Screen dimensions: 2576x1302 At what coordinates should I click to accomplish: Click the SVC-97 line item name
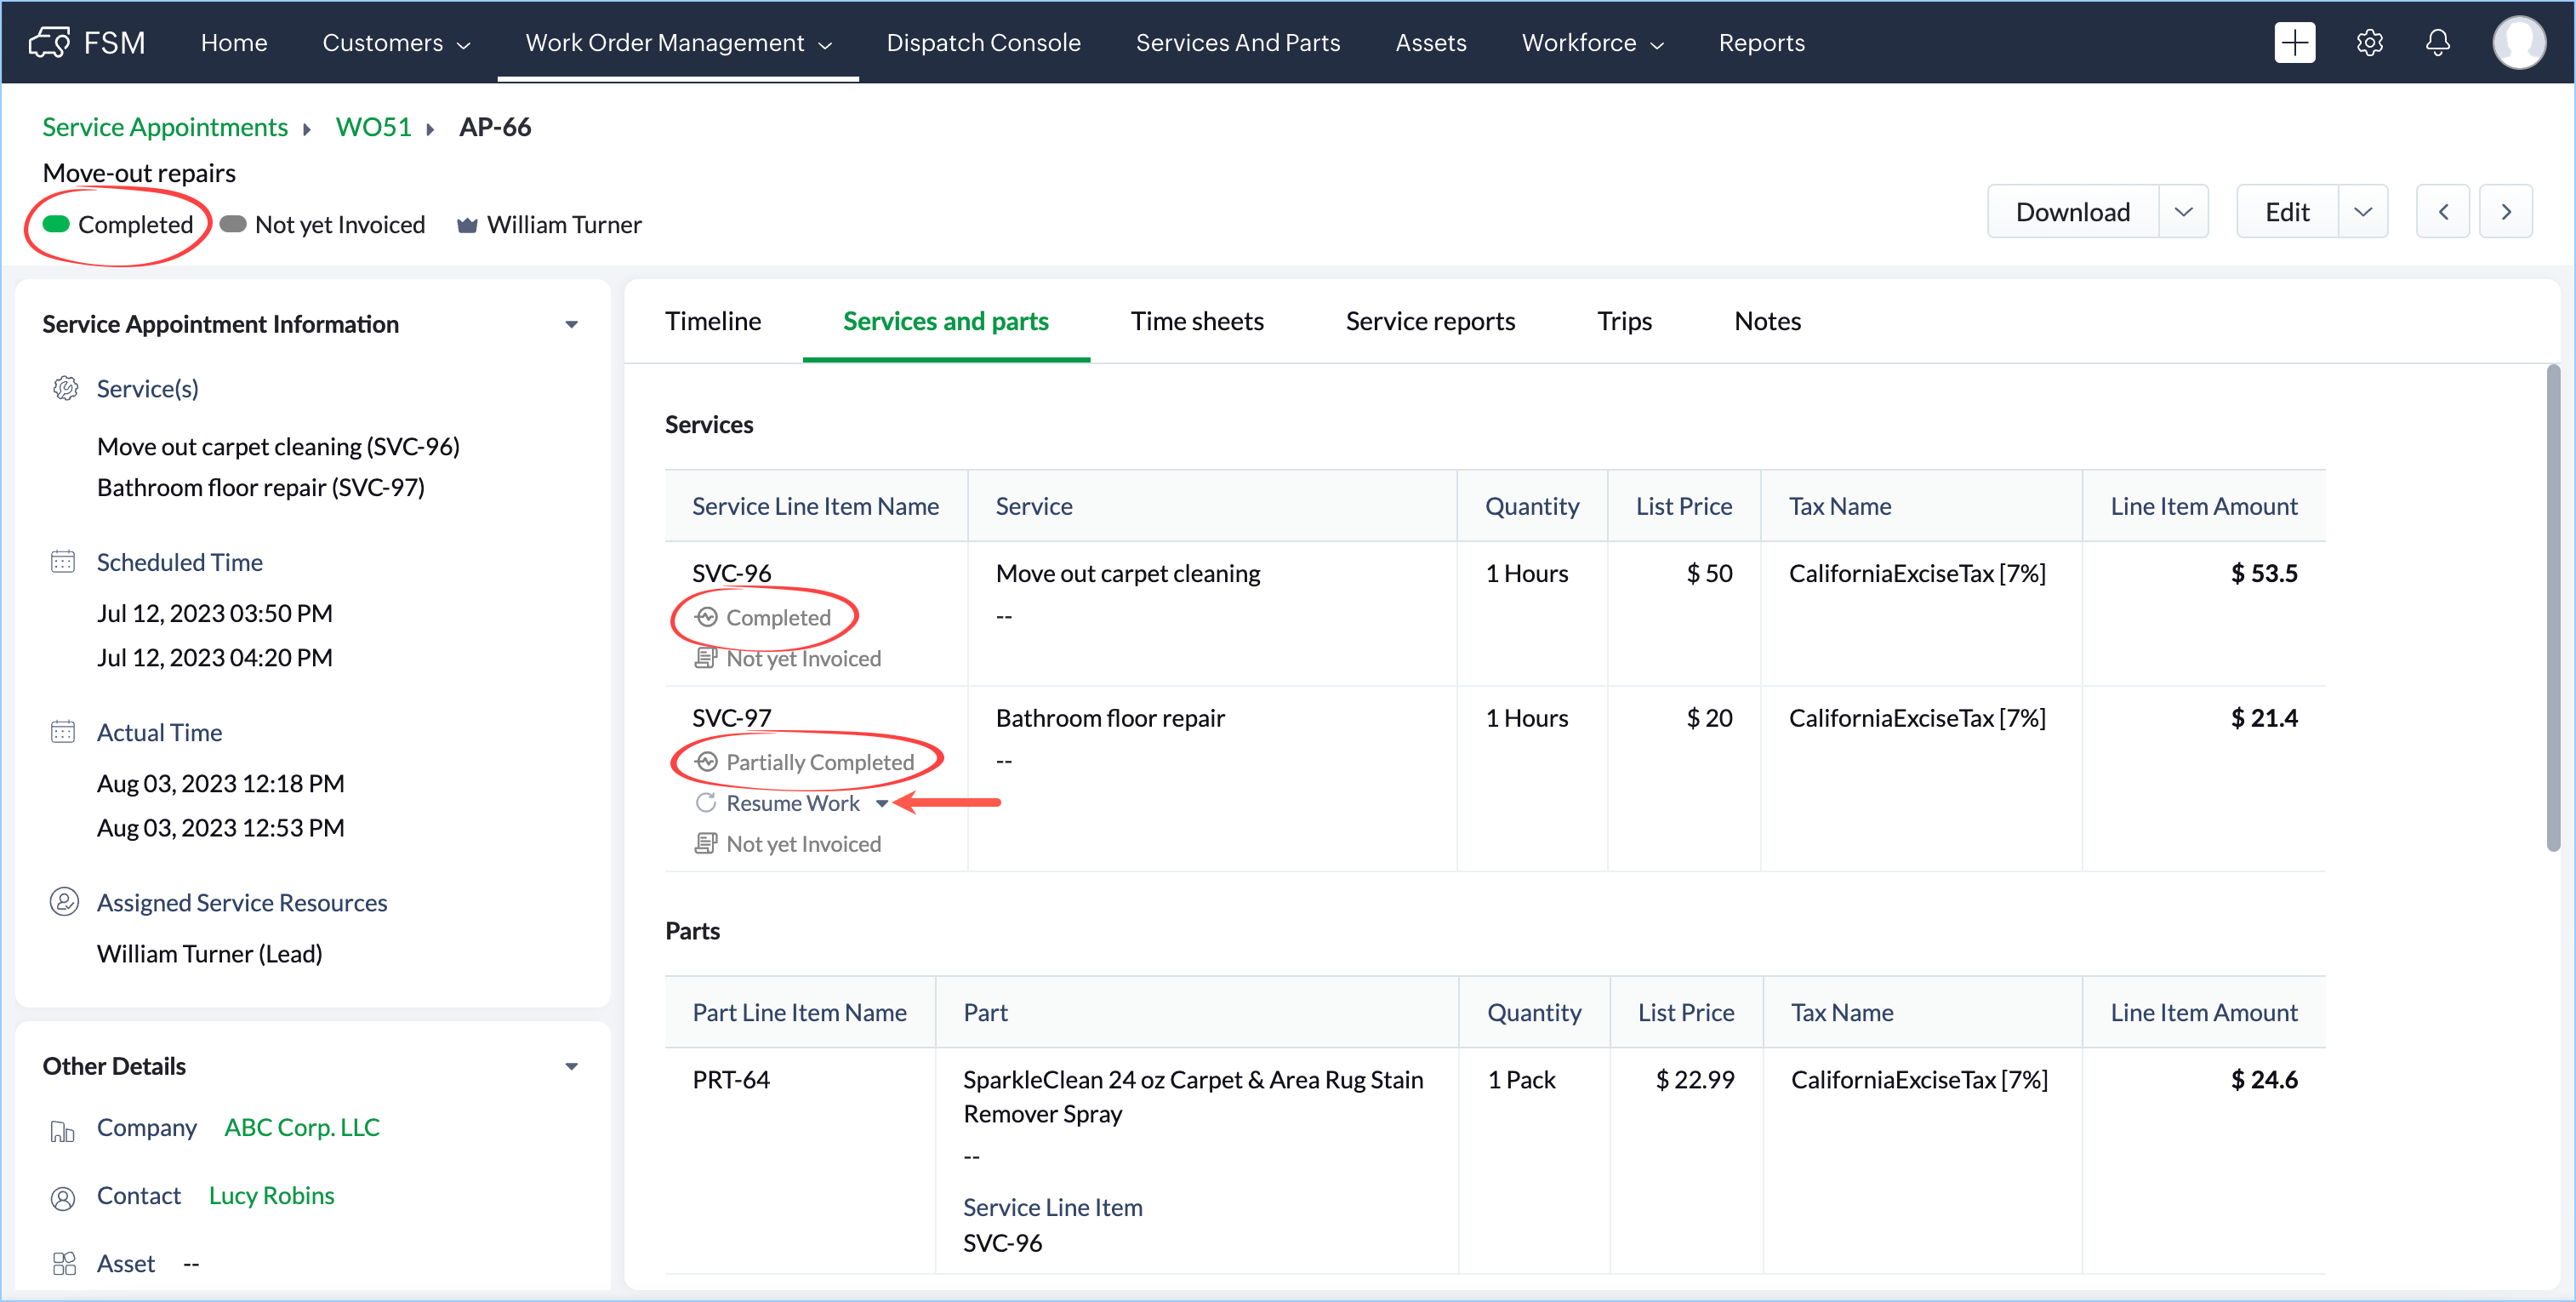tap(731, 718)
